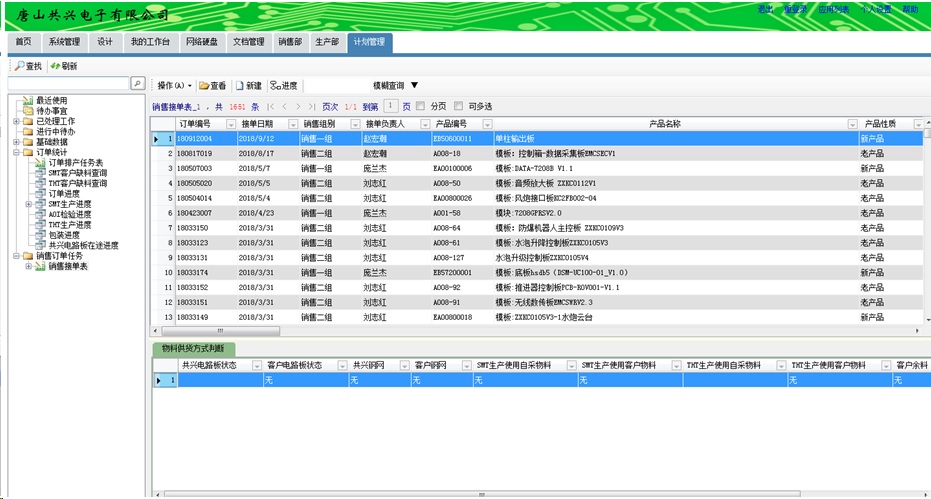
Task: Click the page number input field
Action: (x=391, y=106)
